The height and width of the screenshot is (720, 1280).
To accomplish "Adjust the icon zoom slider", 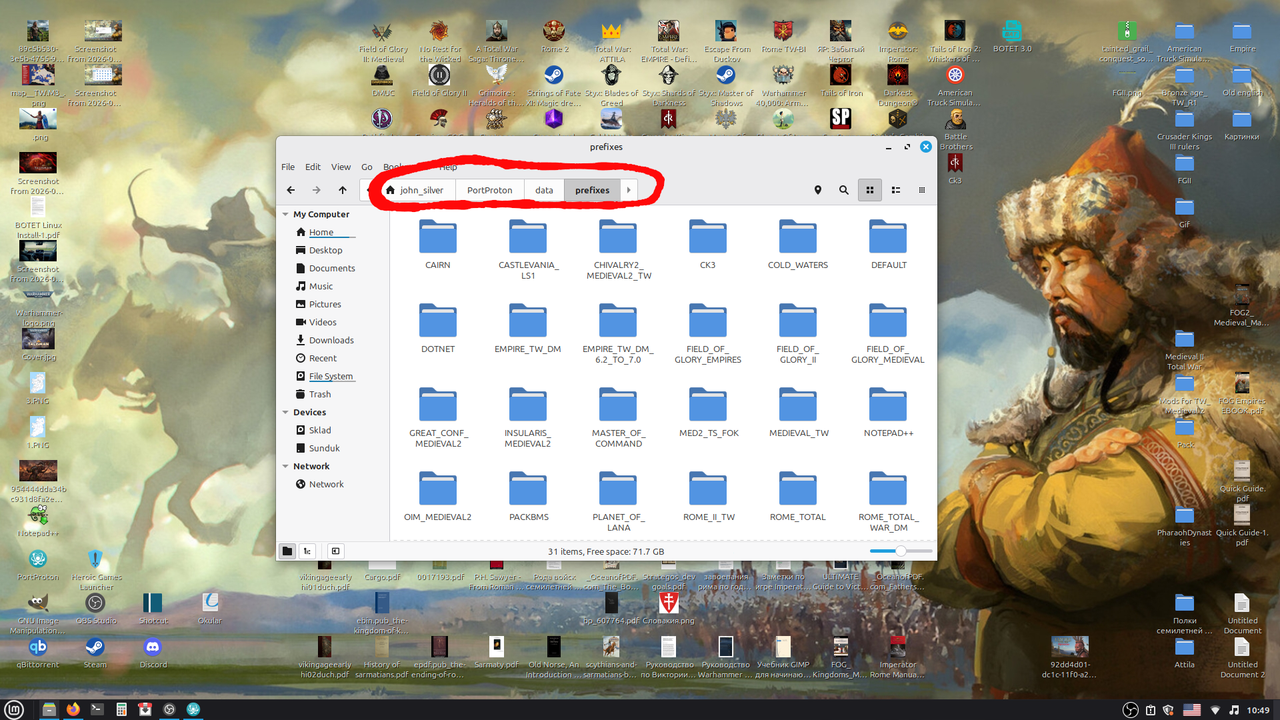I will [x=900, y=551].
